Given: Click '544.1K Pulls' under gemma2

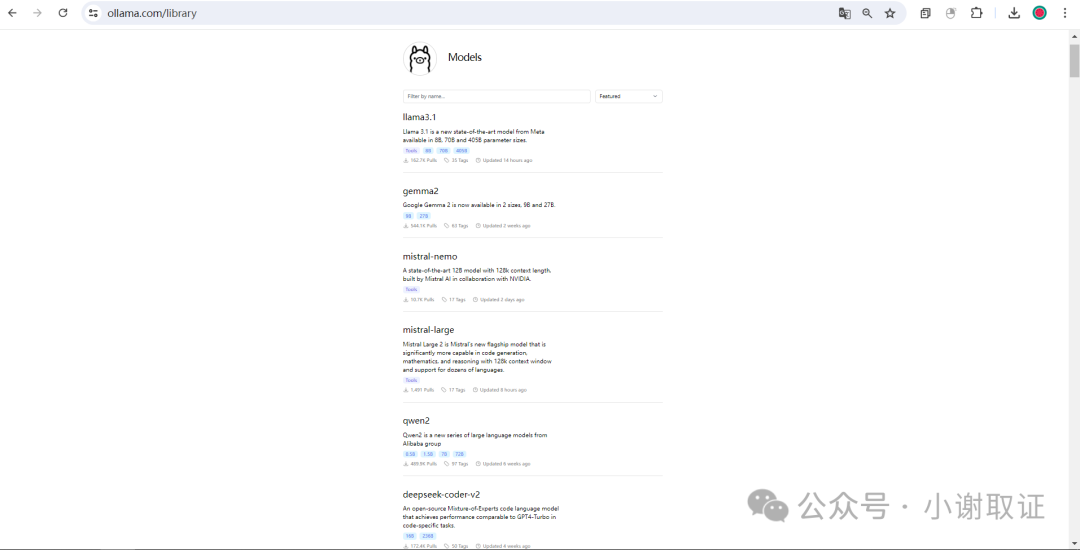Looking at the screenshot, I should click(x=420, y=226).
